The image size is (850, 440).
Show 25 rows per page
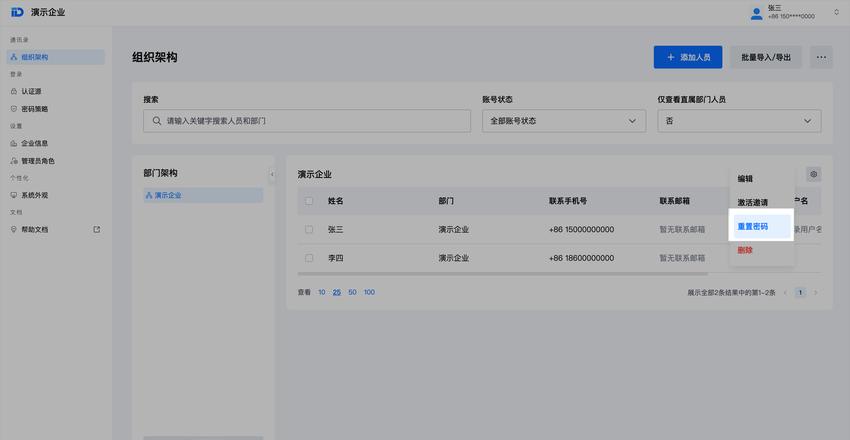(337, 292)
